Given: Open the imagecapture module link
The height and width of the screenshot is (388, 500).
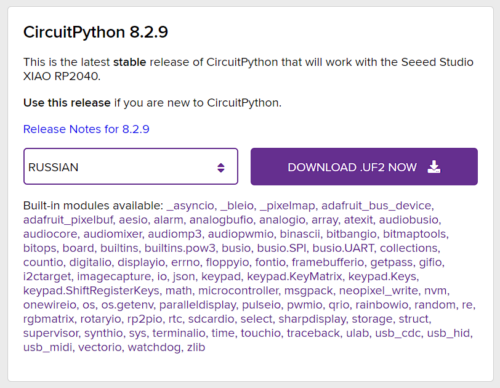Looking at the screenshot, I should pos(114,277).
